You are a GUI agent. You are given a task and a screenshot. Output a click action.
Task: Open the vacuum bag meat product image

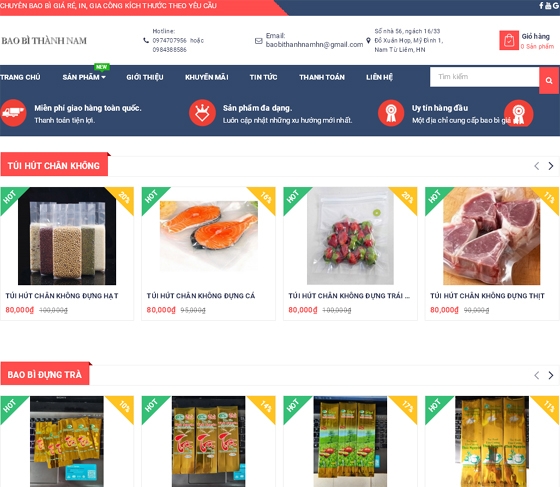[x=492, y=236]
